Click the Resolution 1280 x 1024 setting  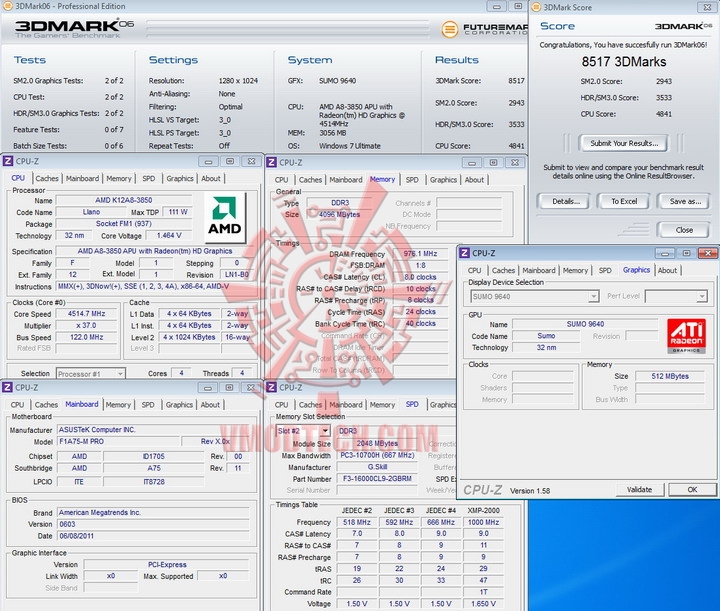pos(238,81)
